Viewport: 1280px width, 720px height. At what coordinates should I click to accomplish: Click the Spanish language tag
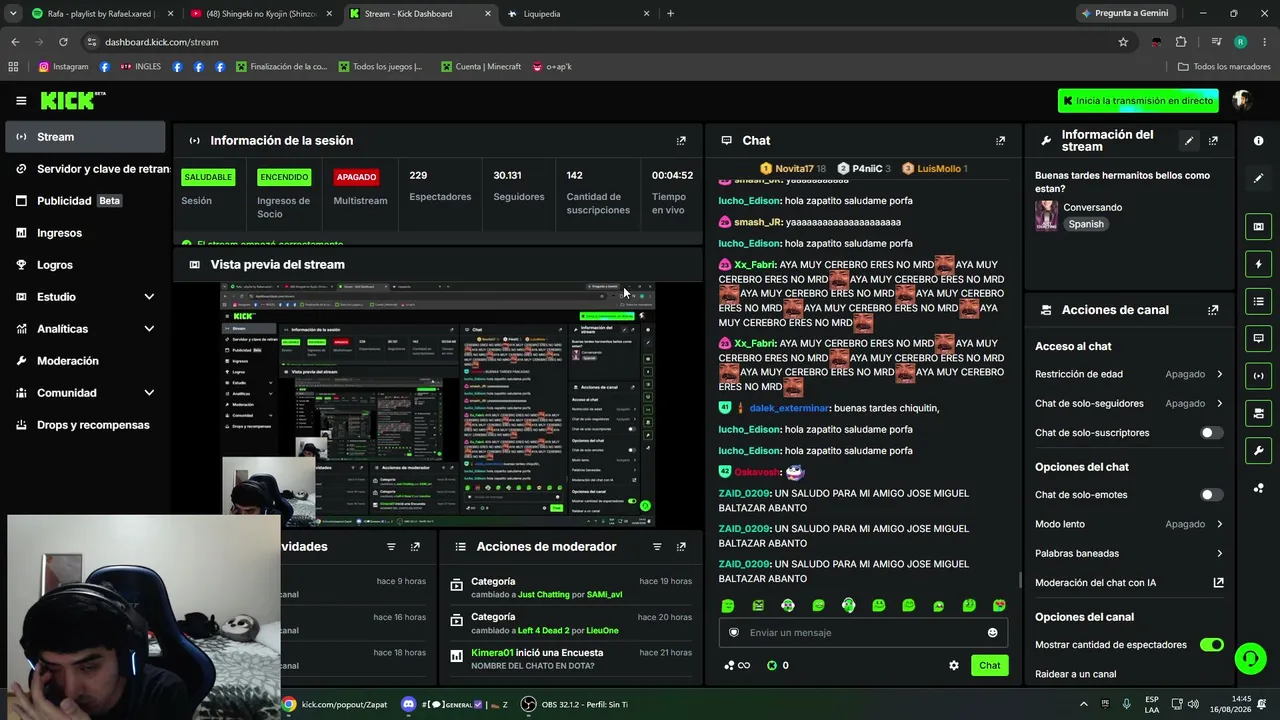pyautogui.click(x=1086, y=224)
